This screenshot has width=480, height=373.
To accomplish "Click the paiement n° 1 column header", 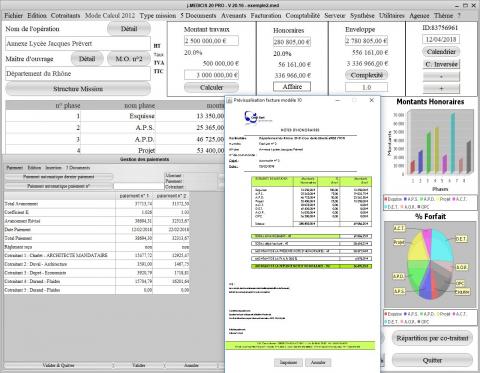I will click(134, 196).
